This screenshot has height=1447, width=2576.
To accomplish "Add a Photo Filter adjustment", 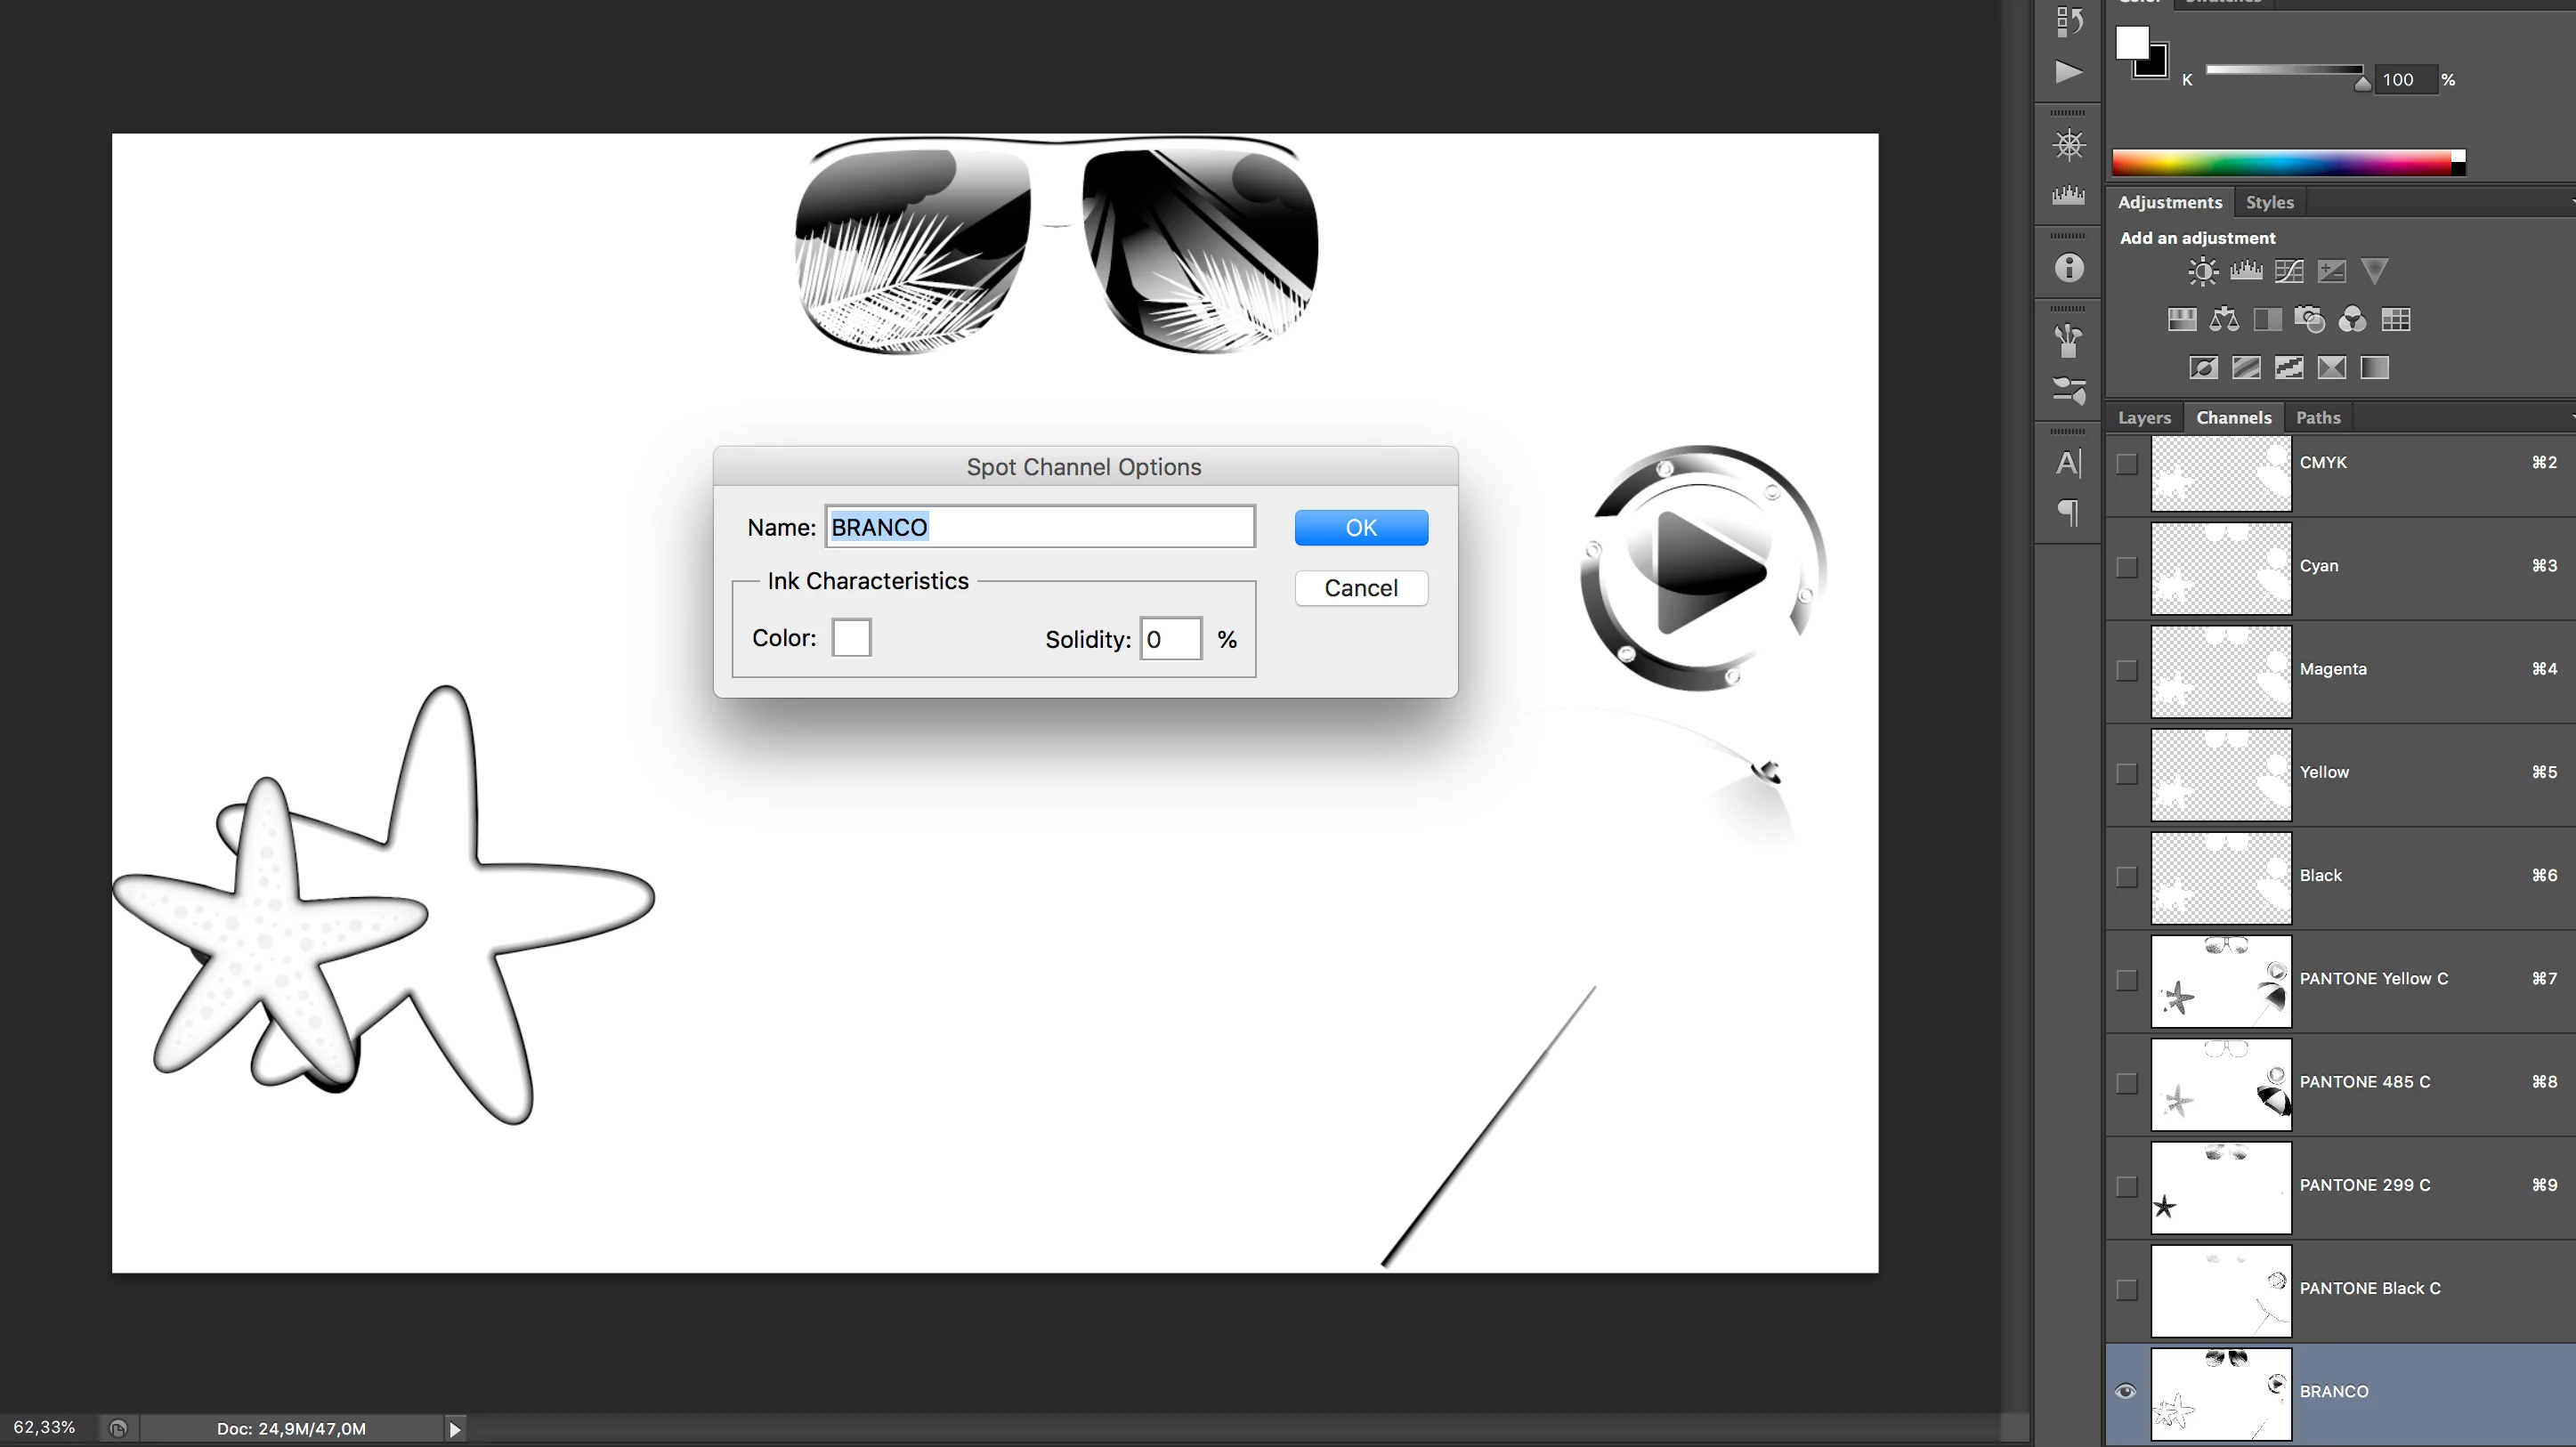I will [x=2309, y=319].
